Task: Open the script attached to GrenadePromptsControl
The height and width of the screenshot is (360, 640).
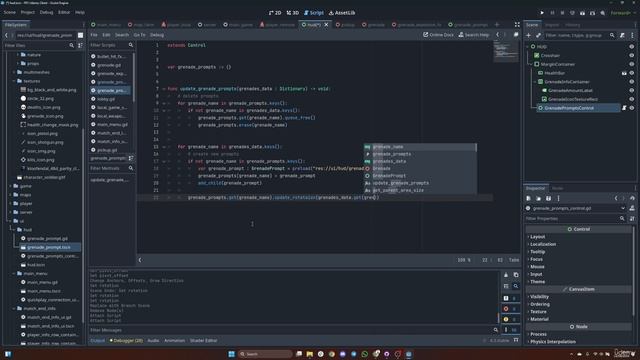Action: 624,108
